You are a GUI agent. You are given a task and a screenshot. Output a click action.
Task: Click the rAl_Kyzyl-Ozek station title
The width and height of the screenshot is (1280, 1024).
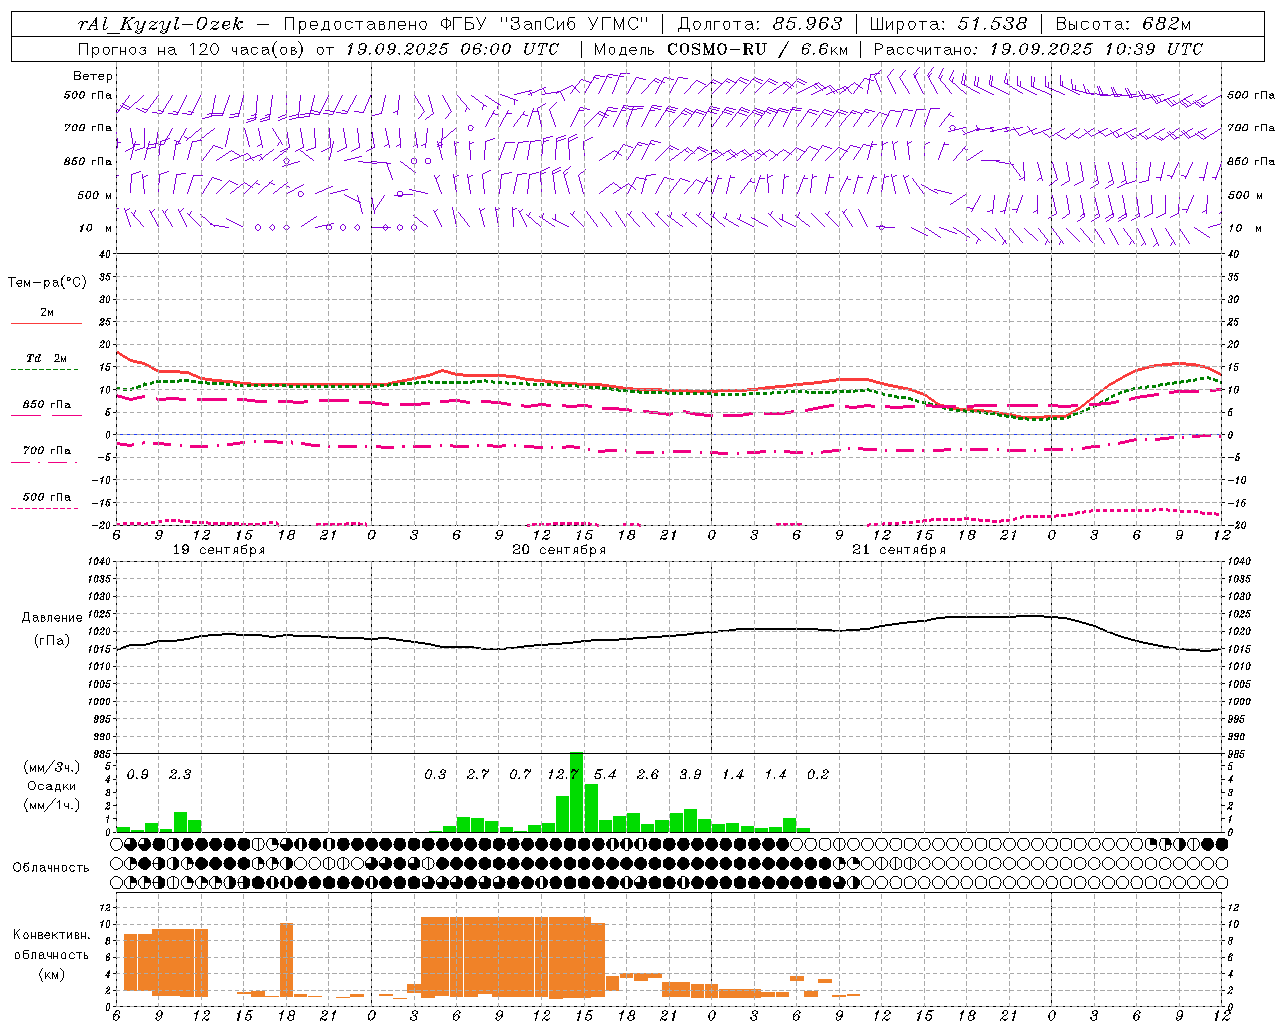pyautogui.click(x=160, y=24)
